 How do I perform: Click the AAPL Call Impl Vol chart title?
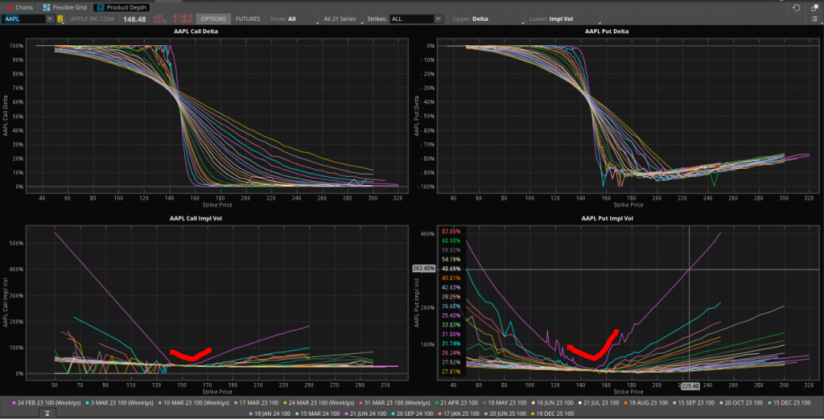tap(195, 218)
